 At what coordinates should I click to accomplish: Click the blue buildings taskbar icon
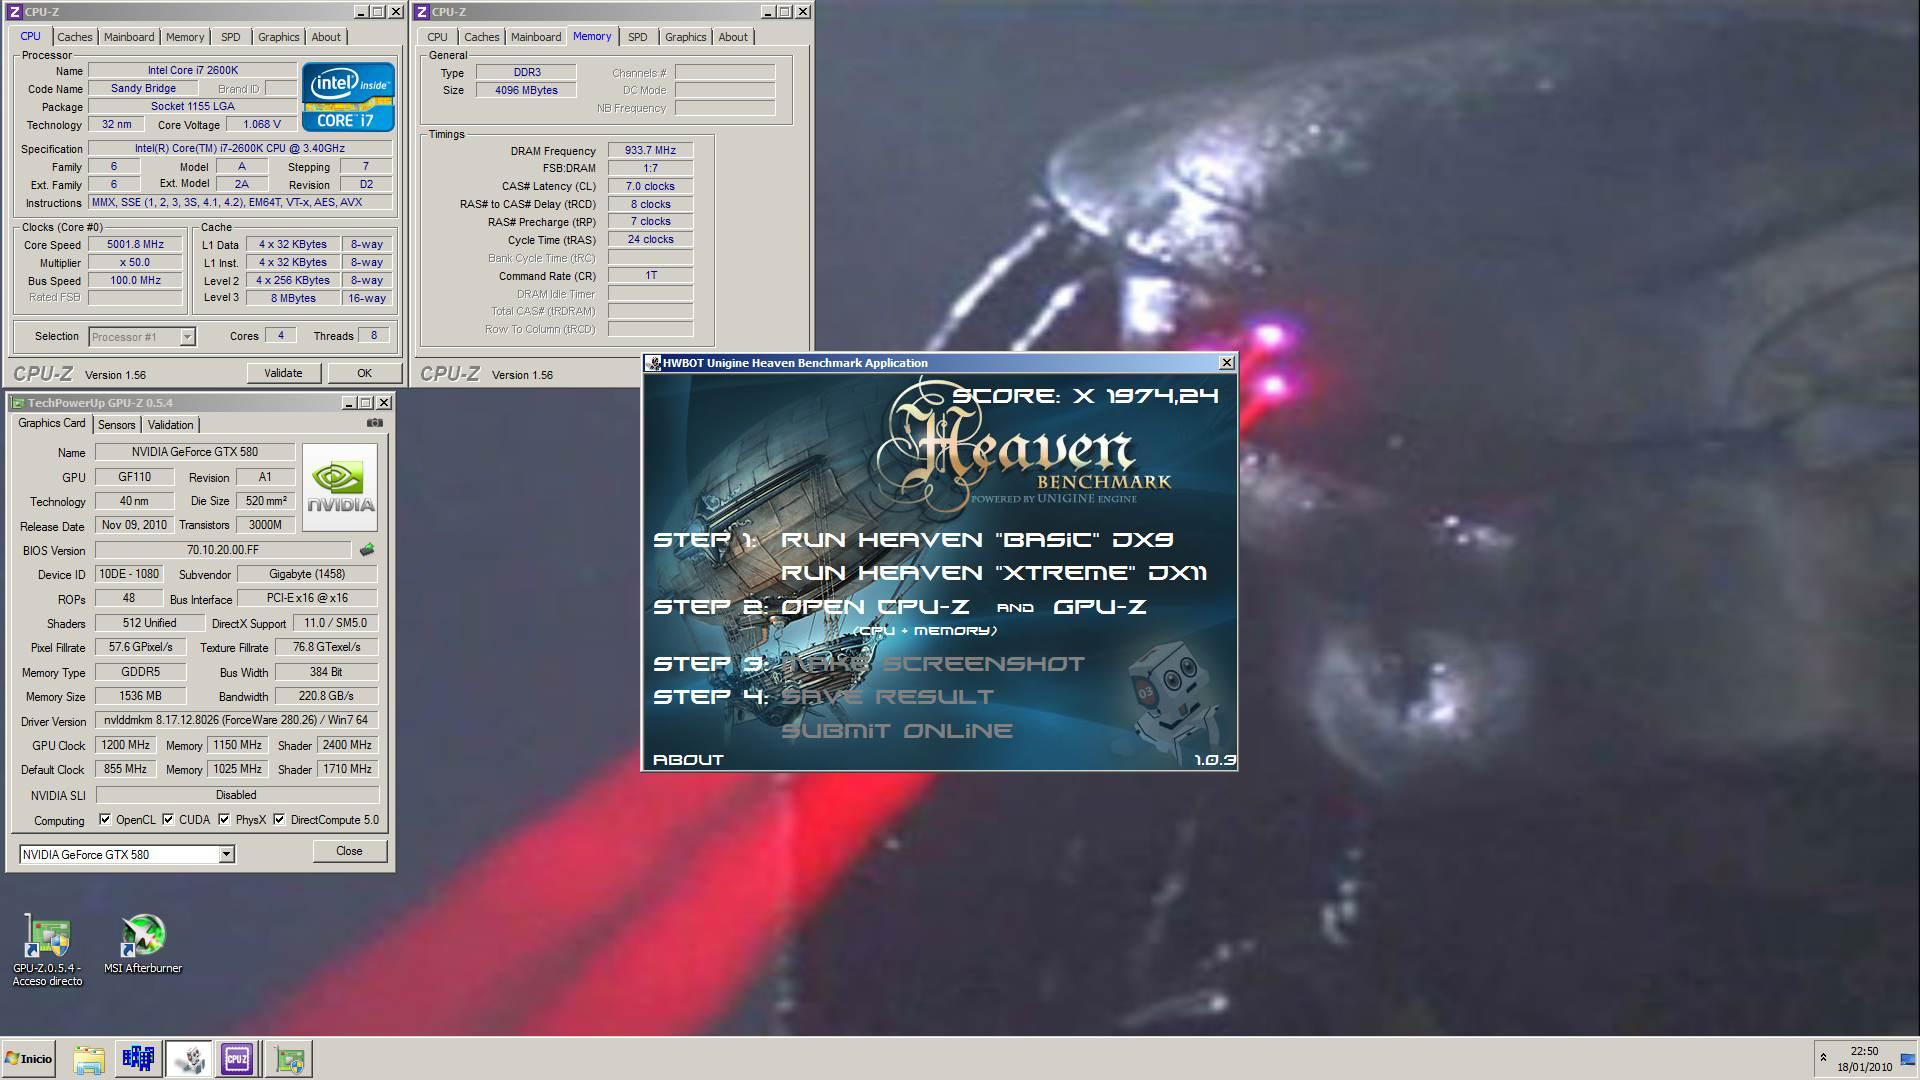138,1059
